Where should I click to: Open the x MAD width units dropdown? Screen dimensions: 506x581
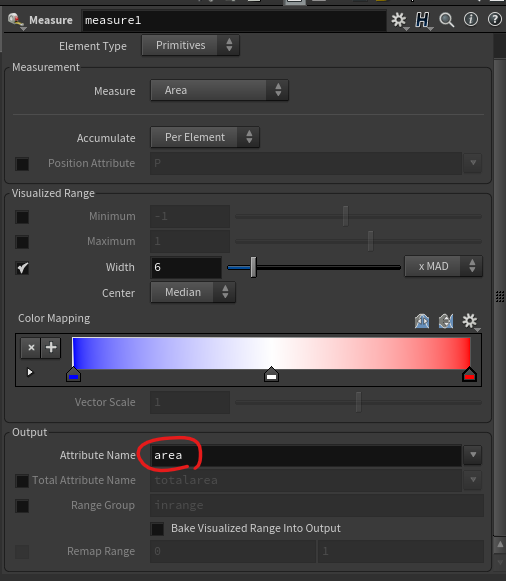[443, 266]
